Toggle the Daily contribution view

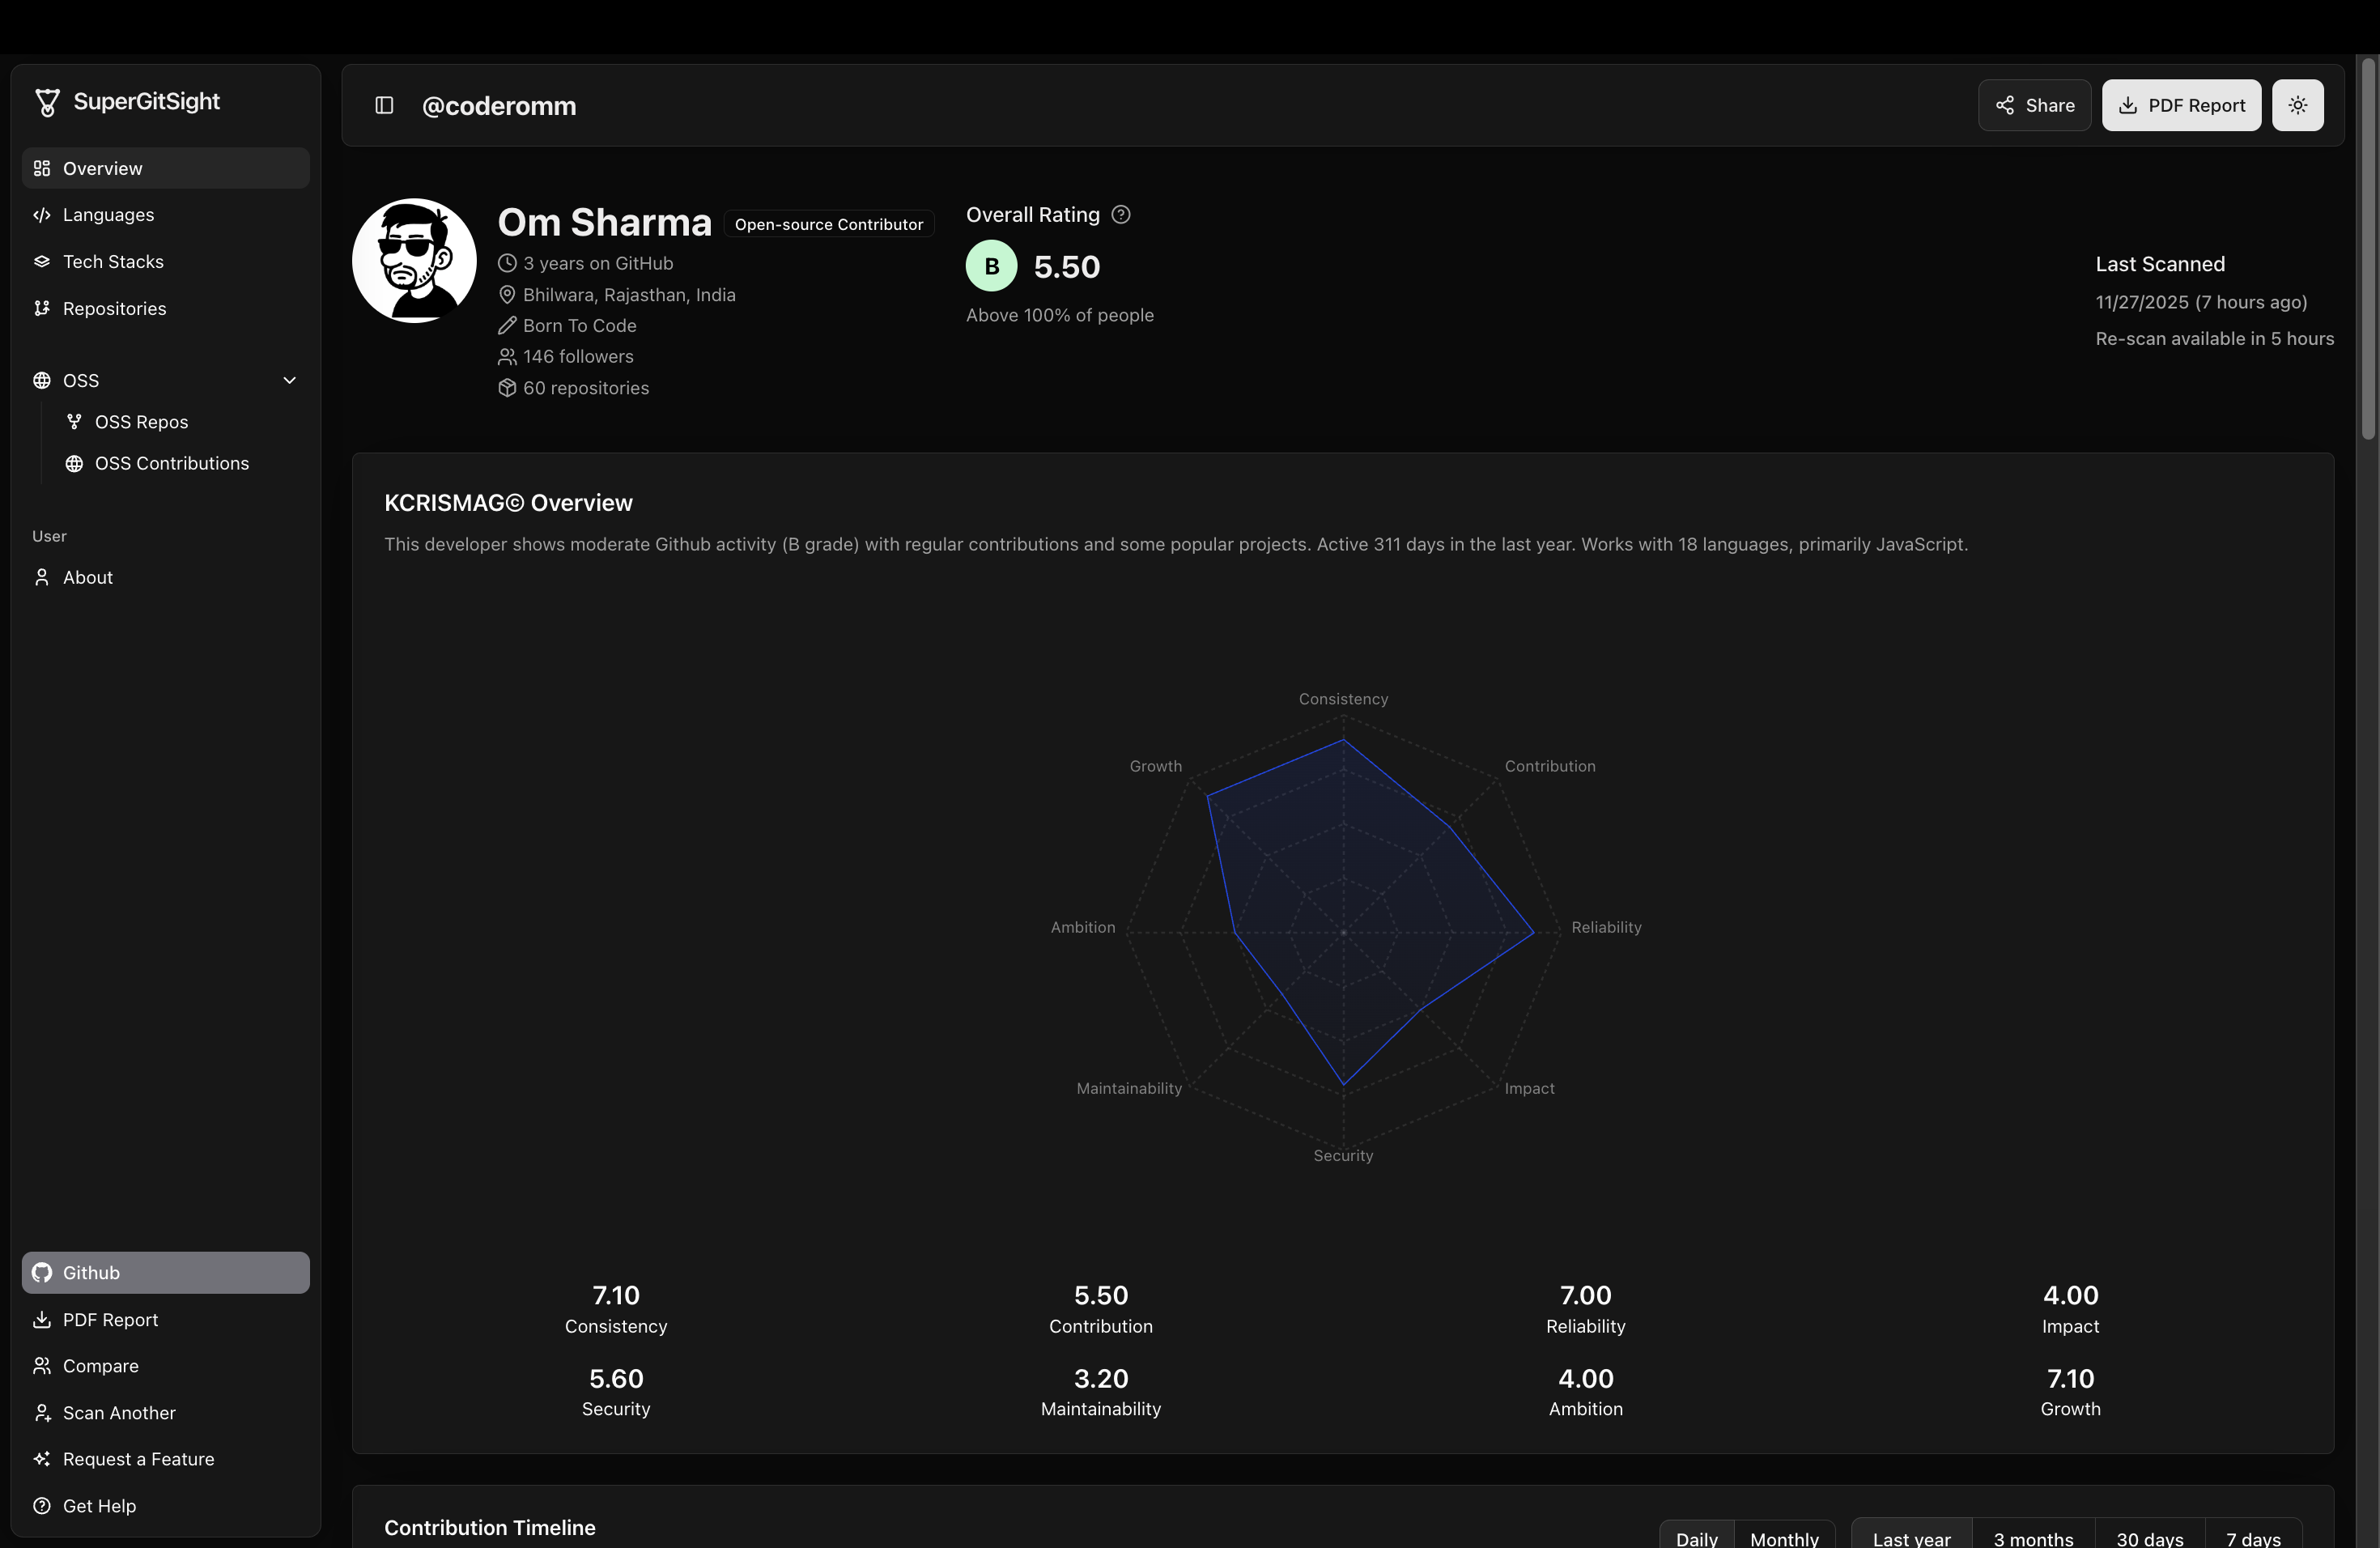coord(1696,1539)
